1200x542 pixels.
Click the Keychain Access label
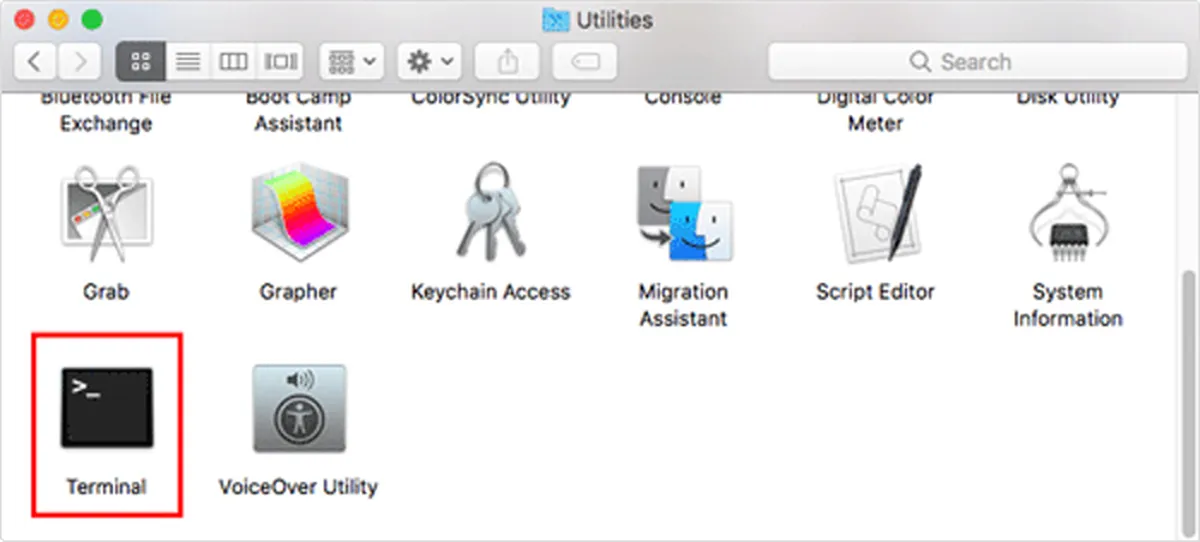pos(490,292)
